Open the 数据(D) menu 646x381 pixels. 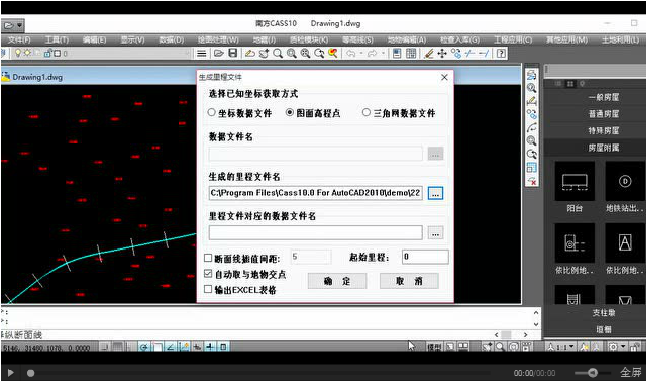click(171, 40)
